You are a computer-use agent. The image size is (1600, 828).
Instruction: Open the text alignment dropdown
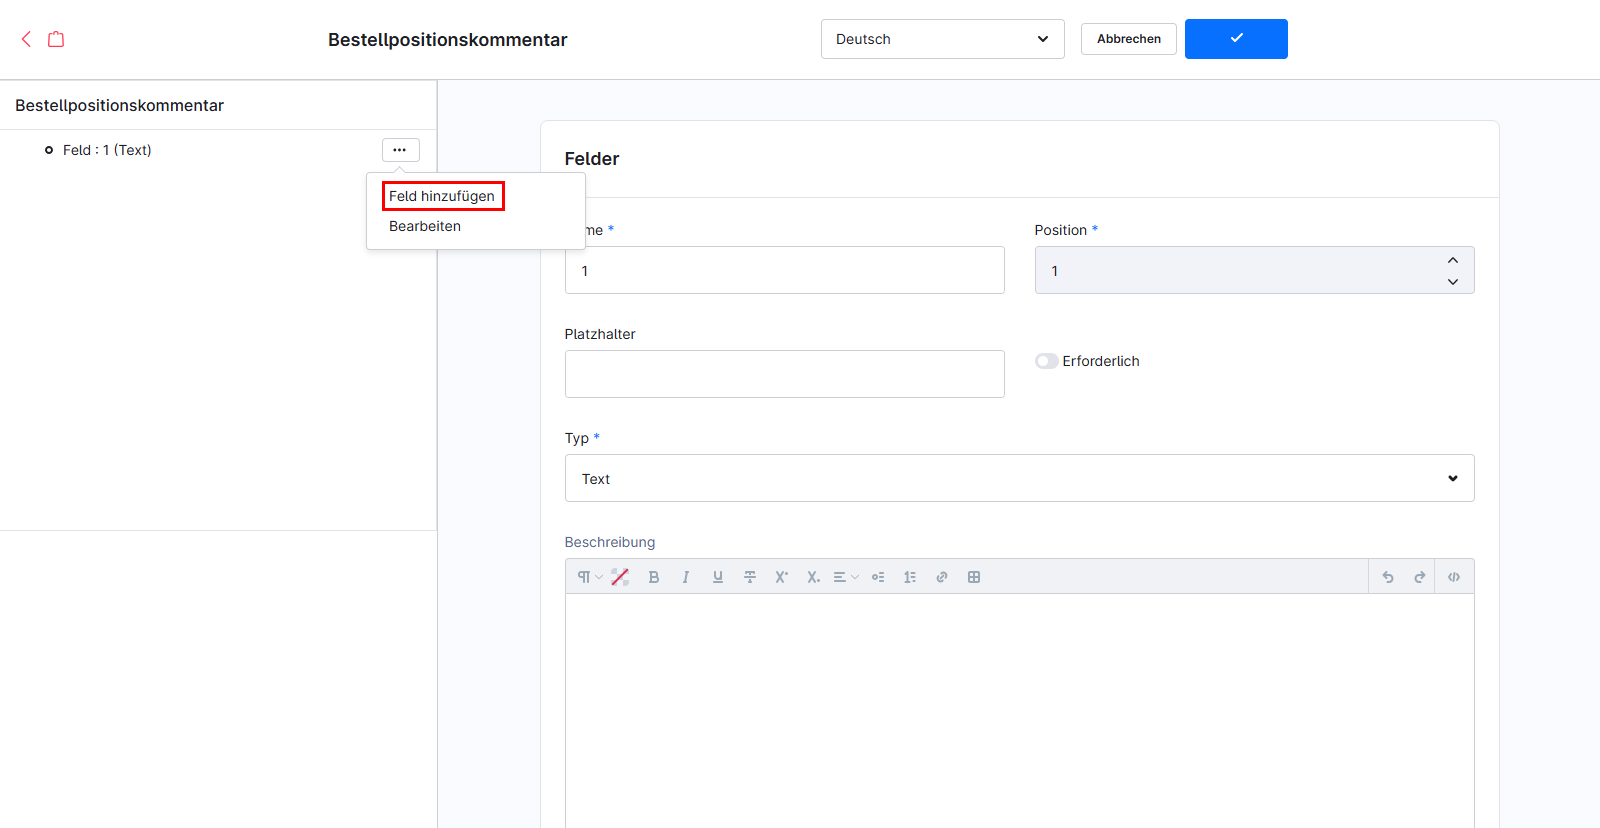click(x=846, y=577)
